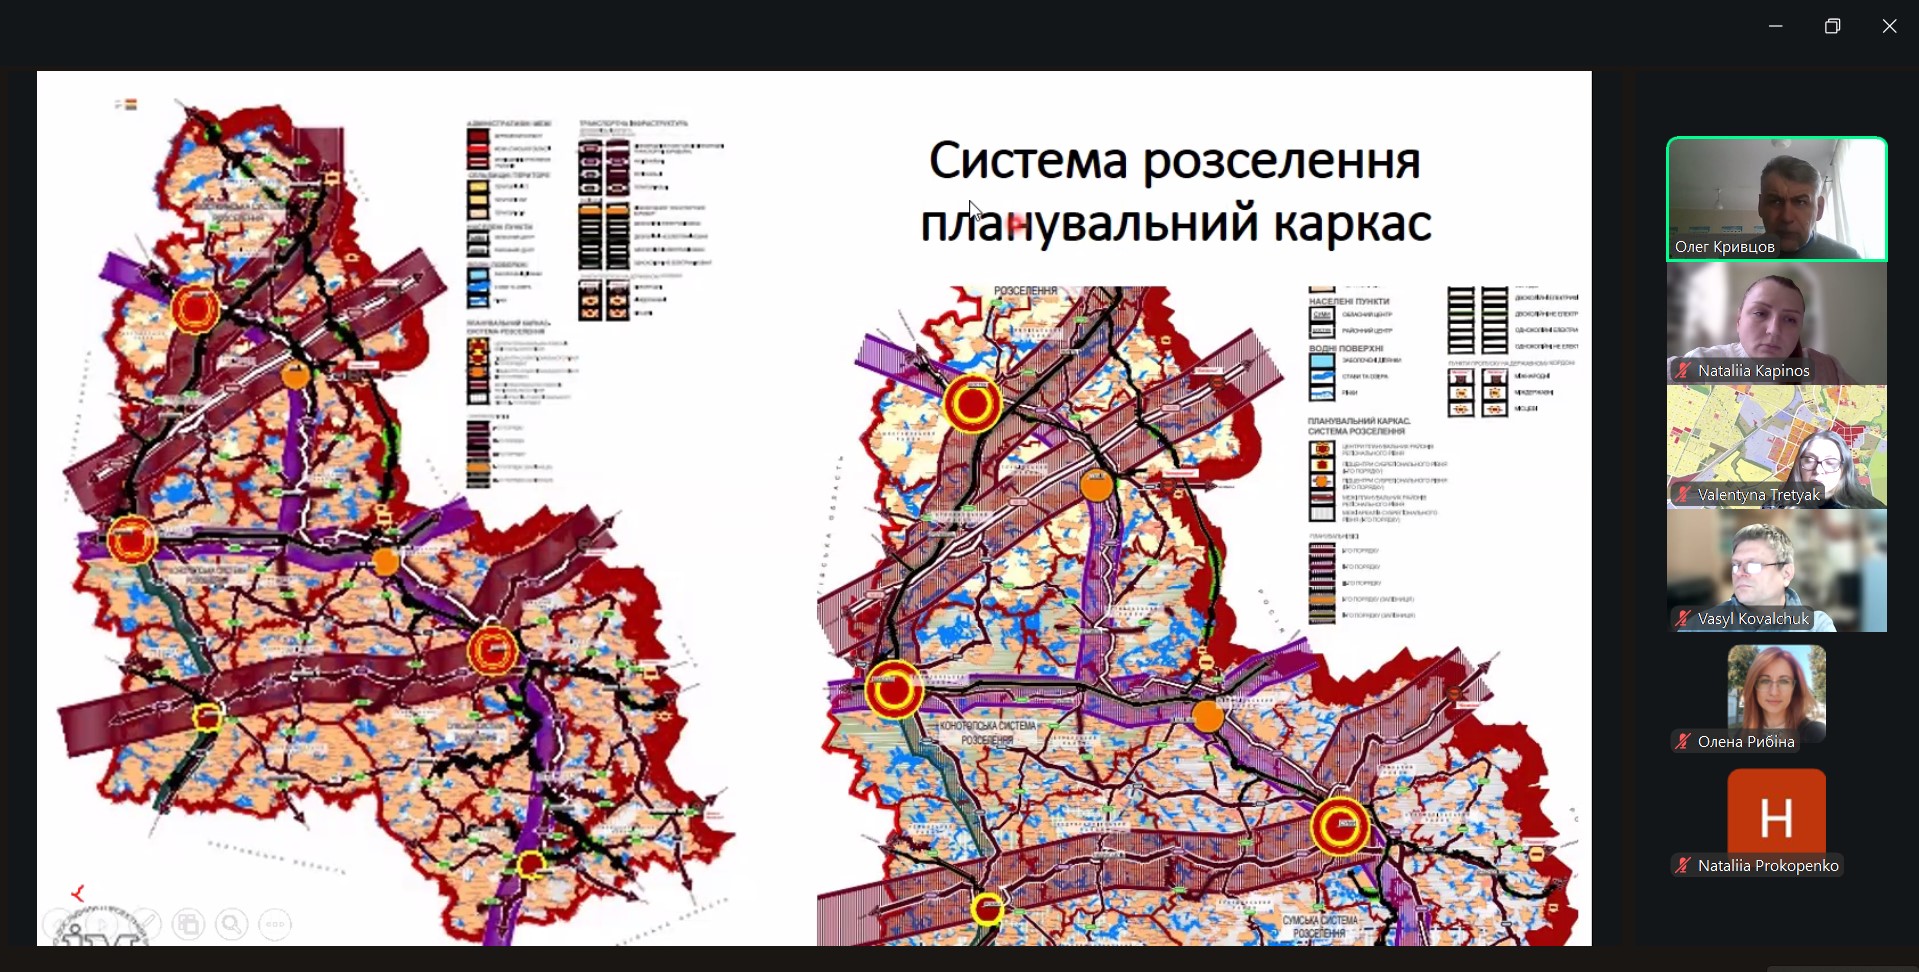This screenshot has height=972, width=1919.
Task: Click muted microphone icon beside Vasyl Kovalchuk
Action: pos(1683,619)
